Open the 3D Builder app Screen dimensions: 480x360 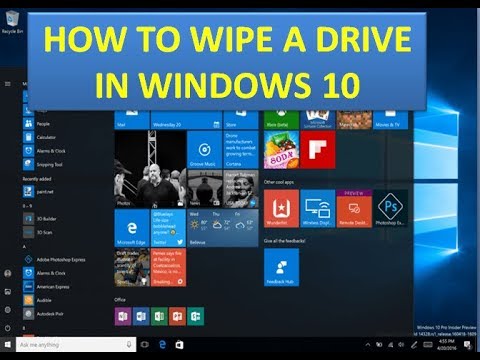point(46,219)
